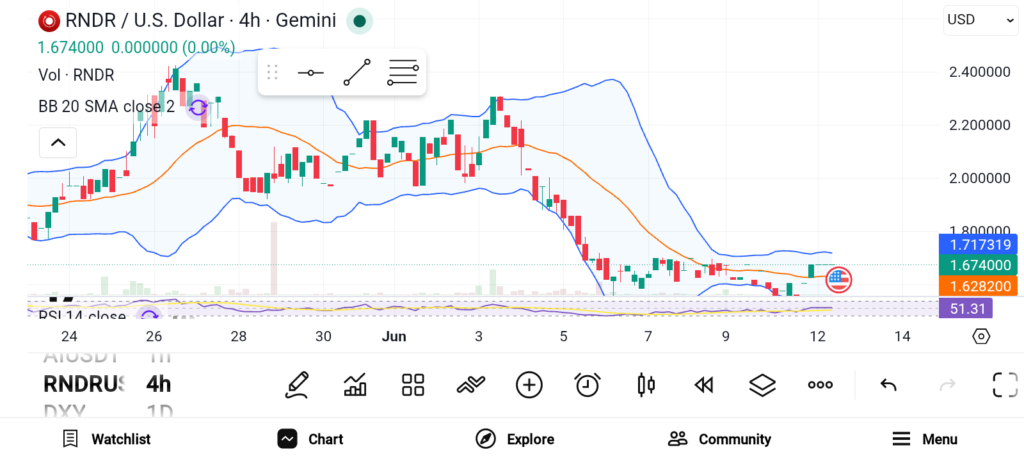
Task: Click the 2.000000 price scale label
Action: click(980, 178)
